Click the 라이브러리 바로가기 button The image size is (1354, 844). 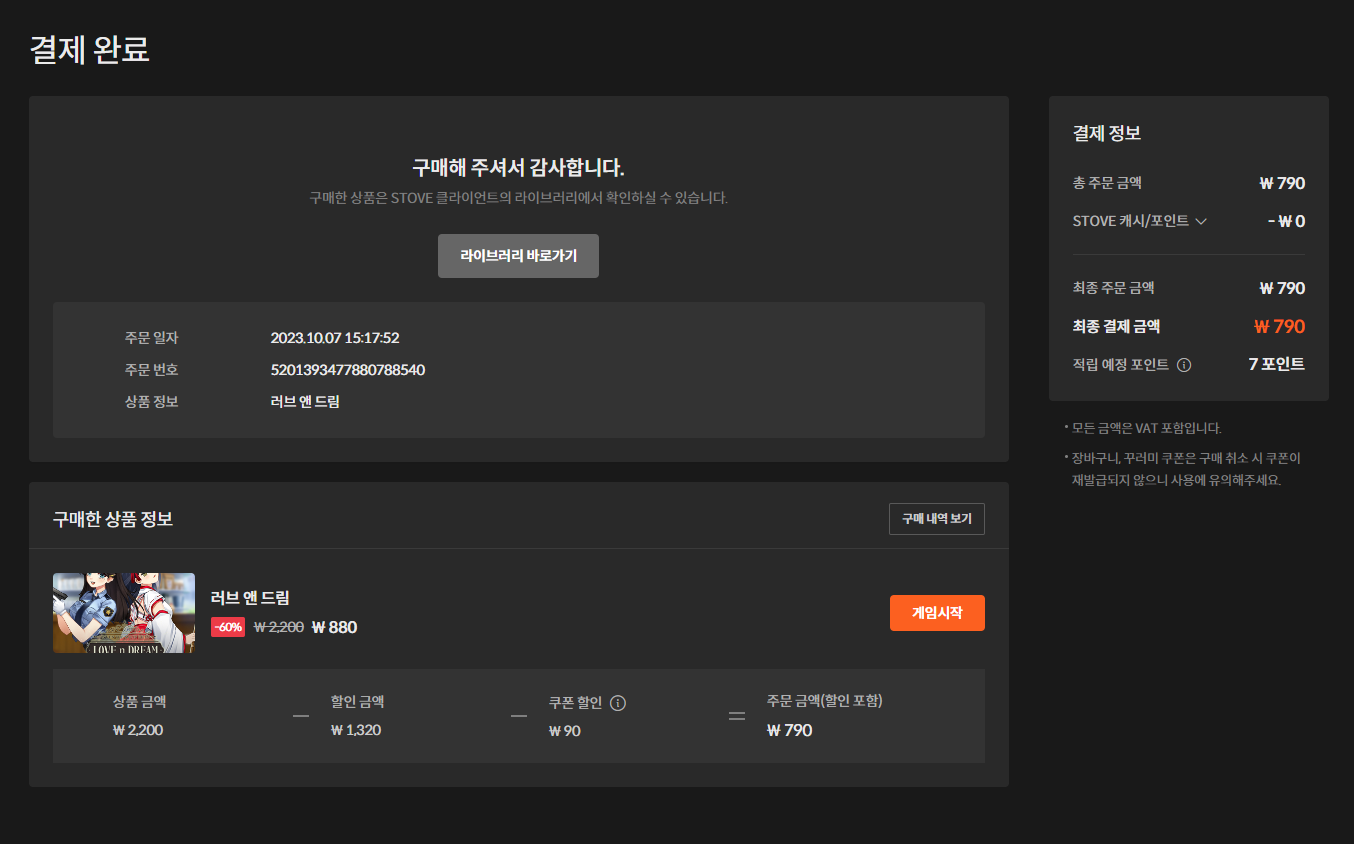pyautogui.click(x=518, y=256)
